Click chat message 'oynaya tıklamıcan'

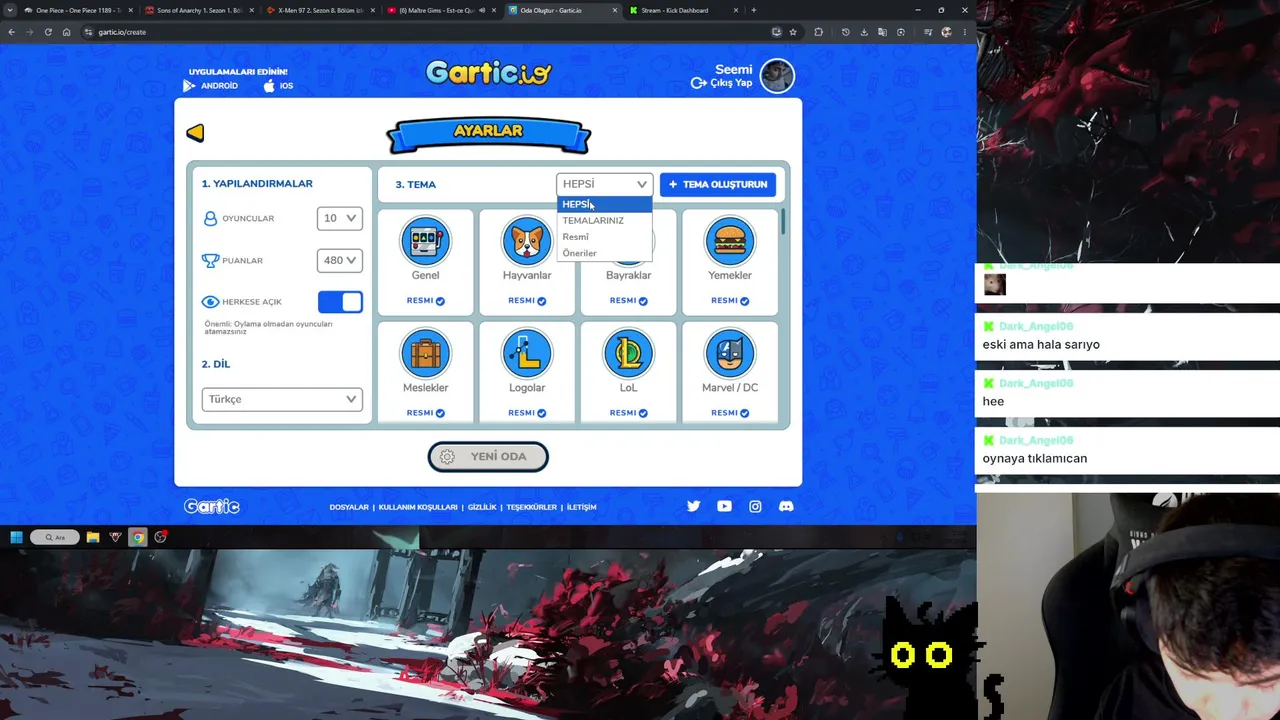pyautogui.click(x=1034, y=458)
